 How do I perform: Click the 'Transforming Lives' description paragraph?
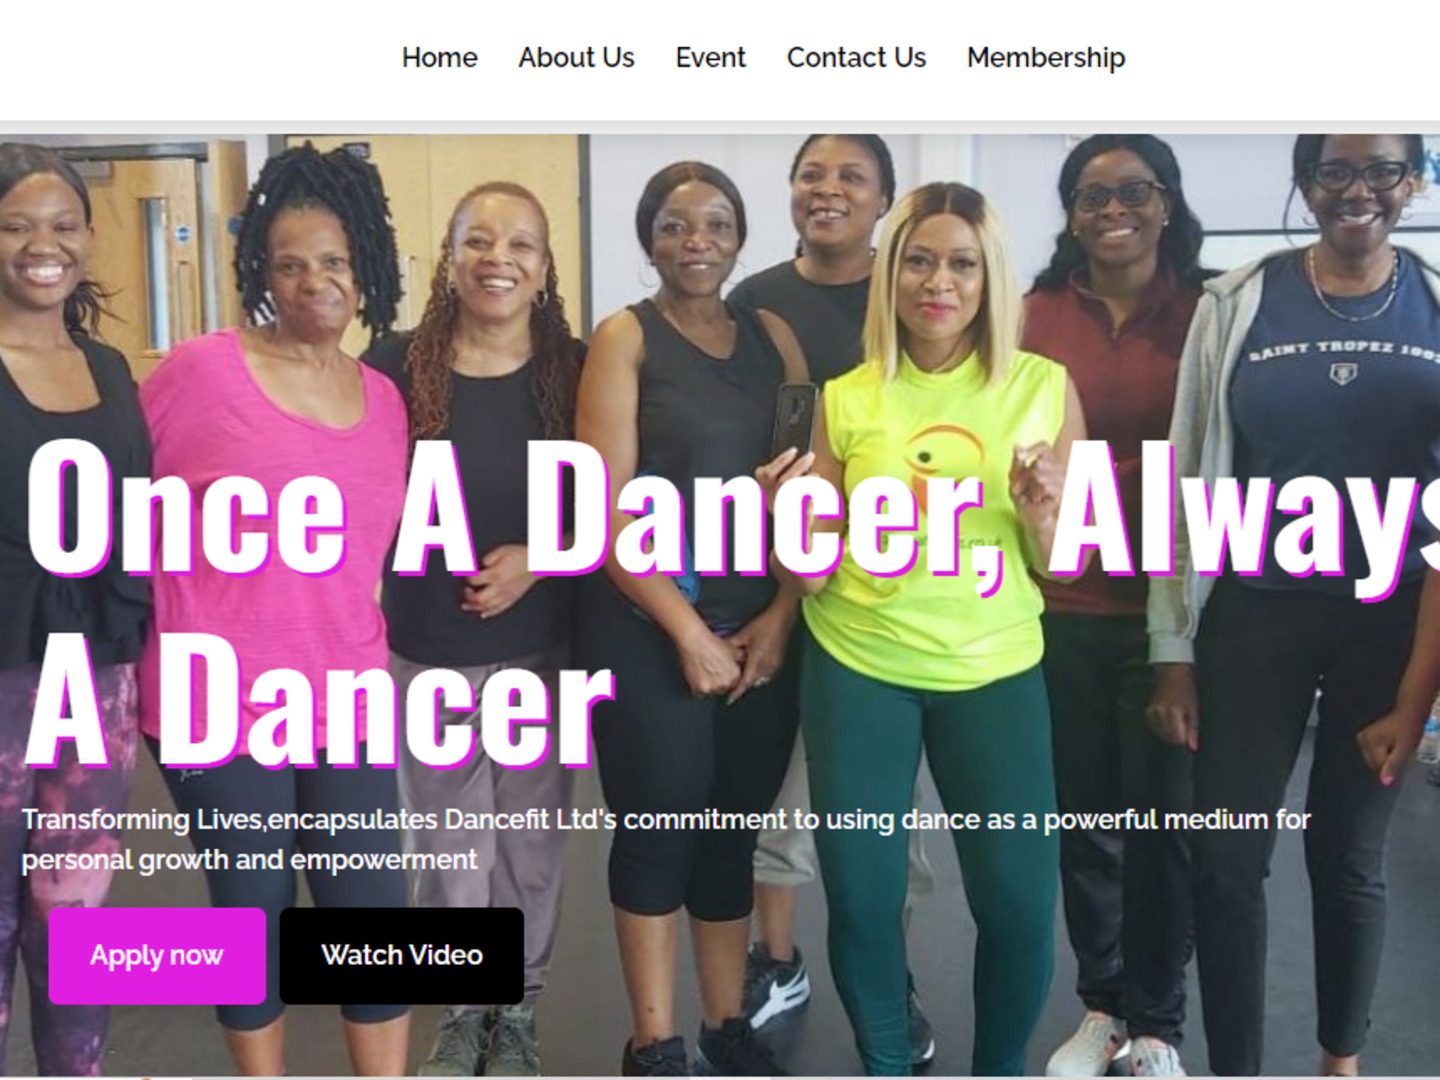666,839
